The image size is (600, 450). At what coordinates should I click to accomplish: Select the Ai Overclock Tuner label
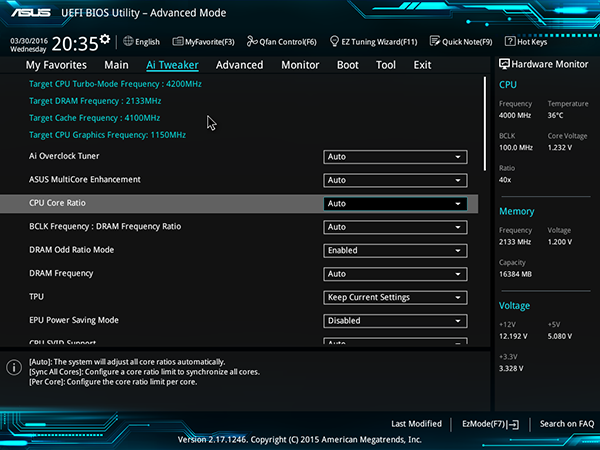64,156
